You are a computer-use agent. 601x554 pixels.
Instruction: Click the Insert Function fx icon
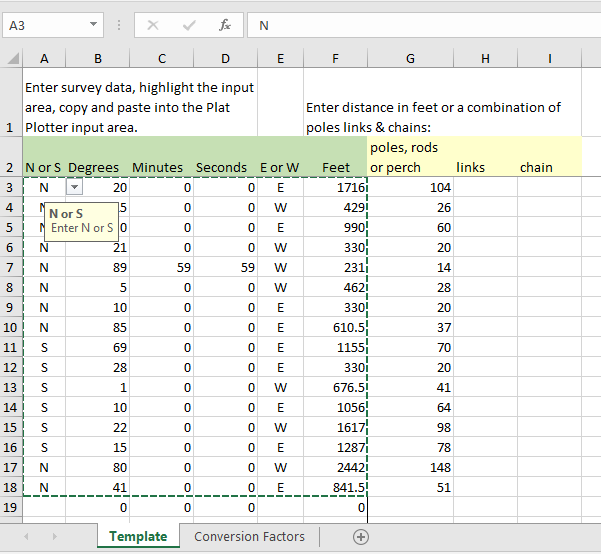(225, 25)
